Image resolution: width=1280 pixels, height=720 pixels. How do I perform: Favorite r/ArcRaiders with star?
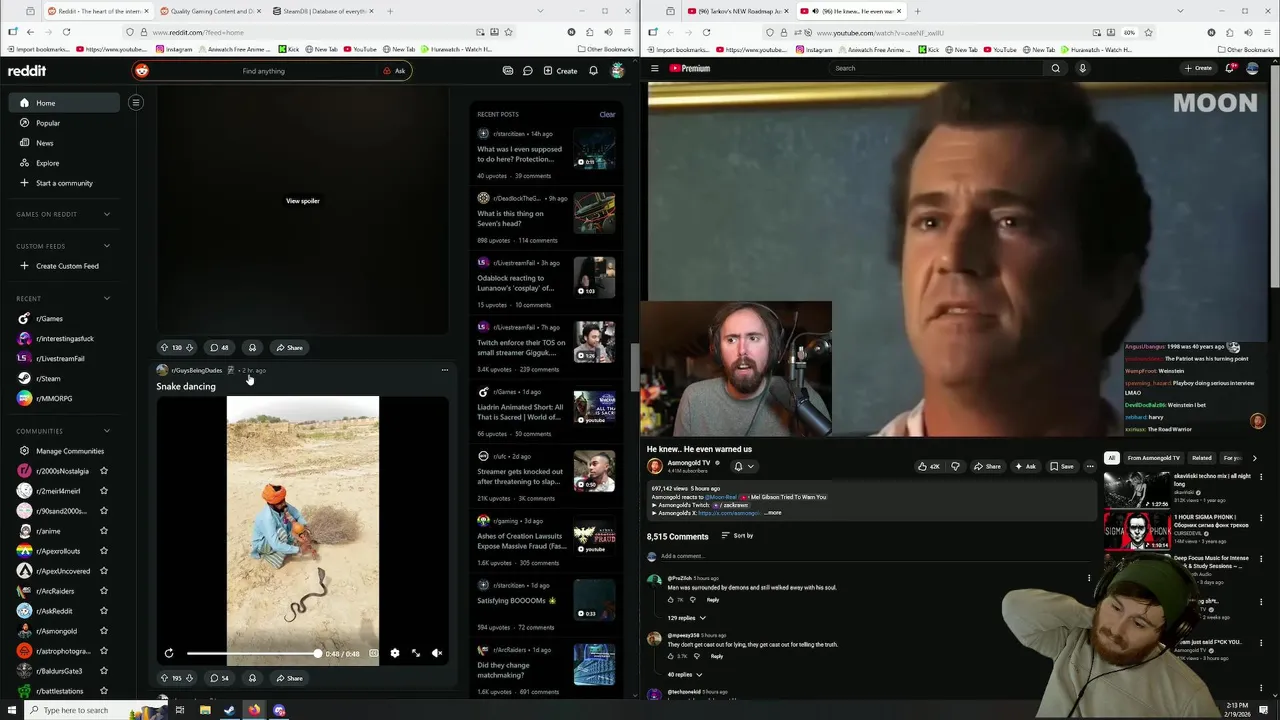click(x=104, y=591)
